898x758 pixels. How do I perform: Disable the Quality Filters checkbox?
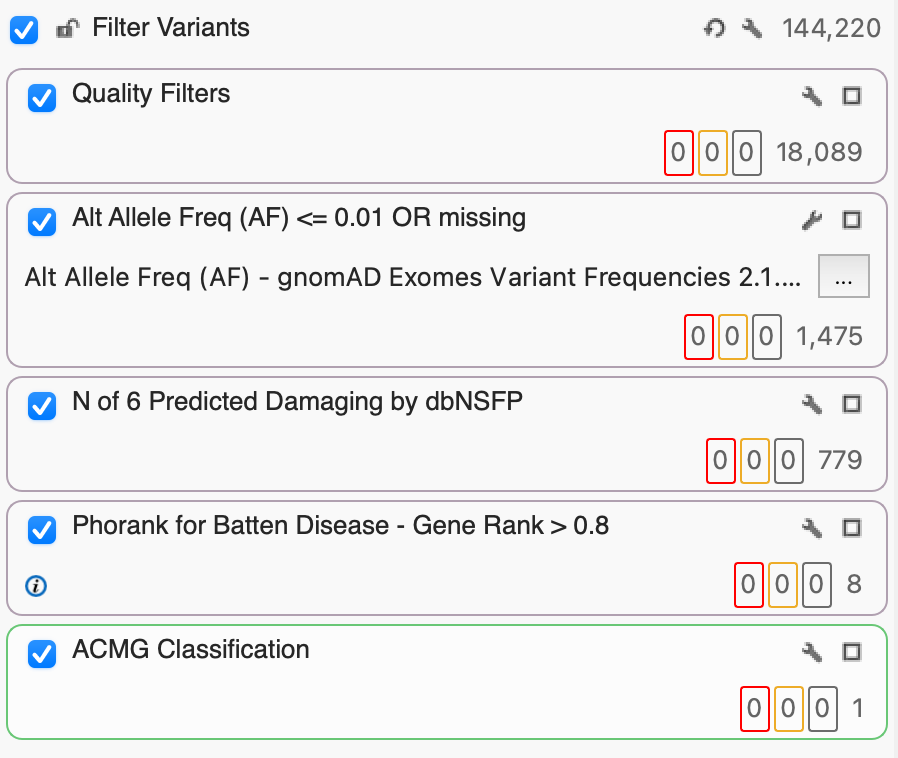click(x=41, y=97)
